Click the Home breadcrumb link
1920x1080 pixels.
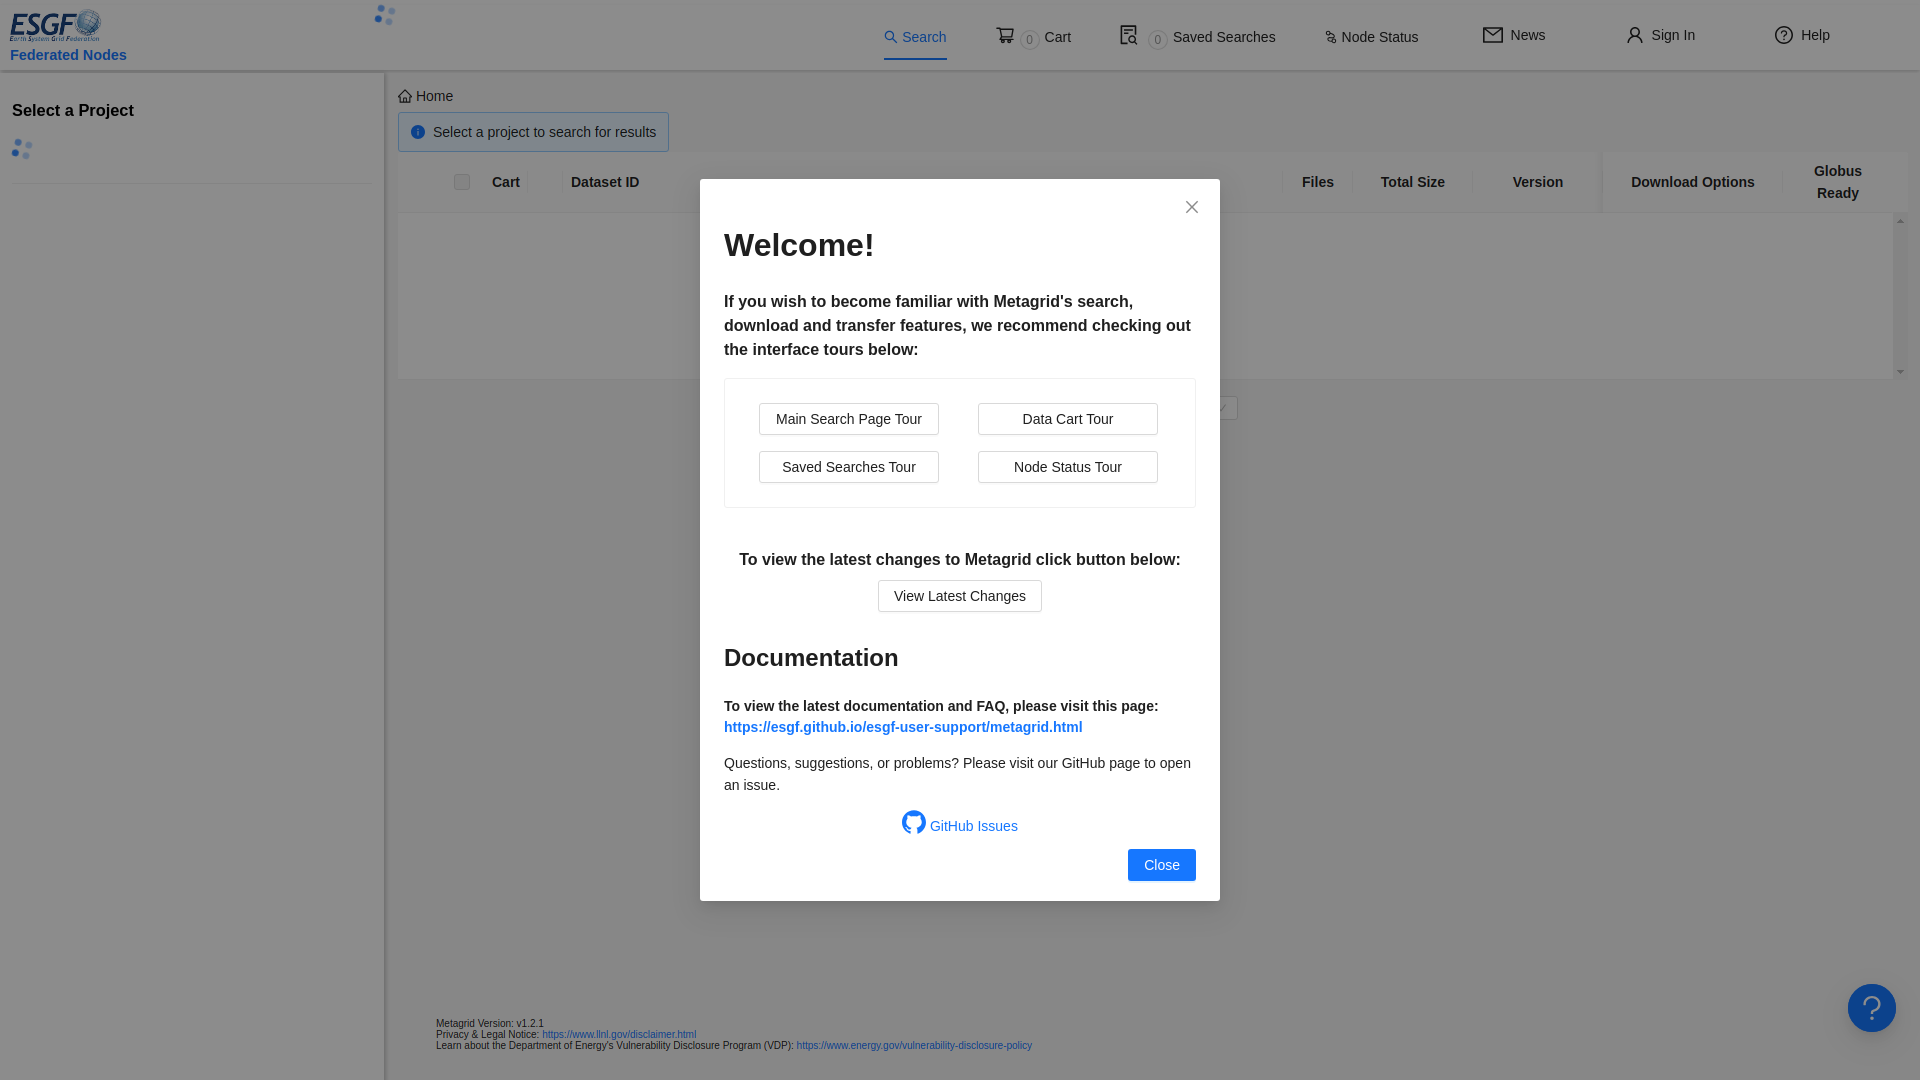coord(426,96)
